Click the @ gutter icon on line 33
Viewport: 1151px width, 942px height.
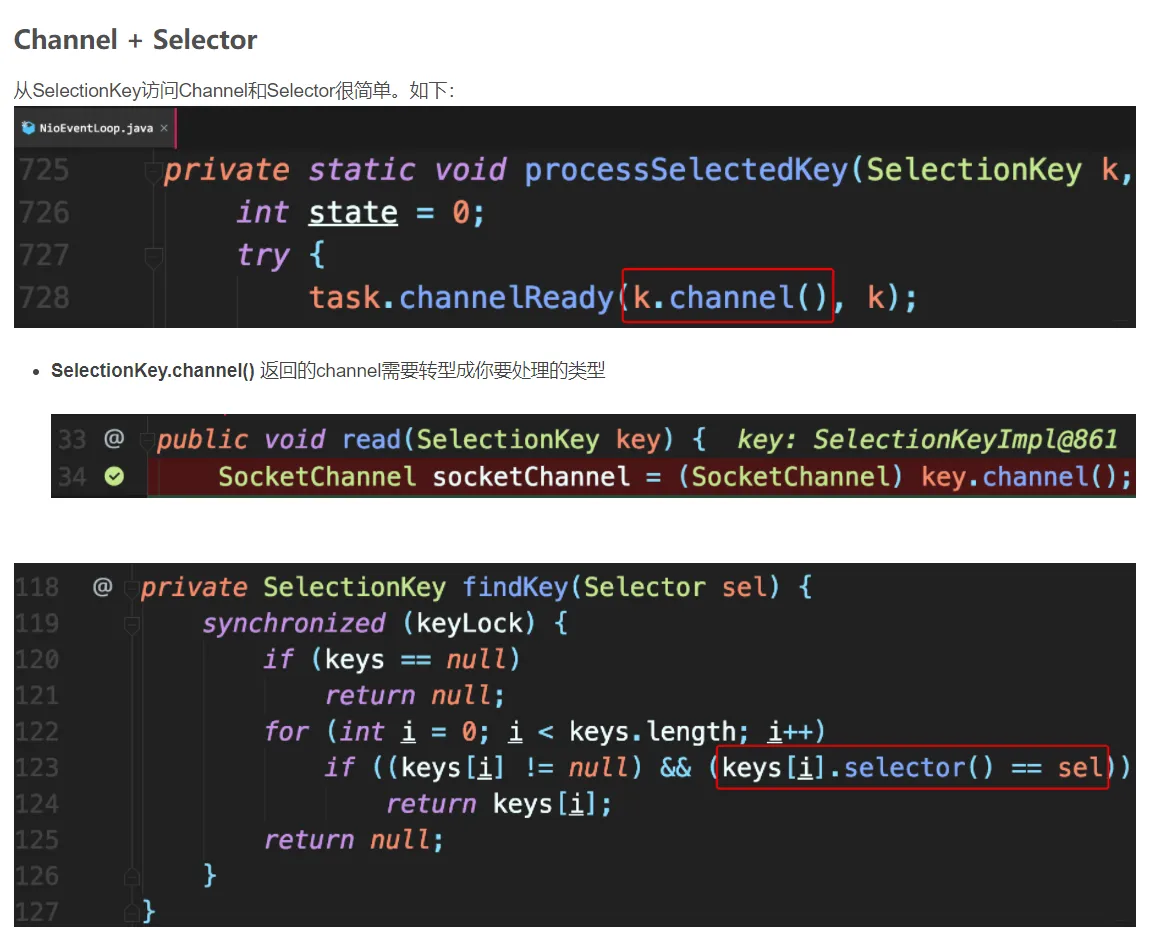(113, 439)
